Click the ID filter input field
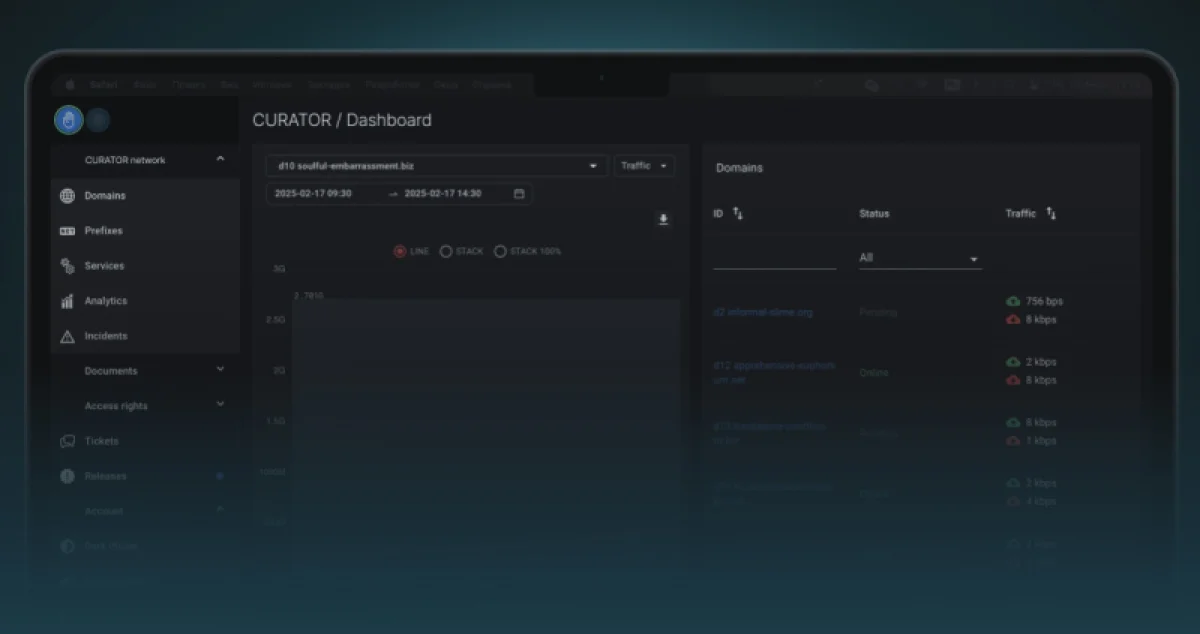1200x634 pixels. 774,258
